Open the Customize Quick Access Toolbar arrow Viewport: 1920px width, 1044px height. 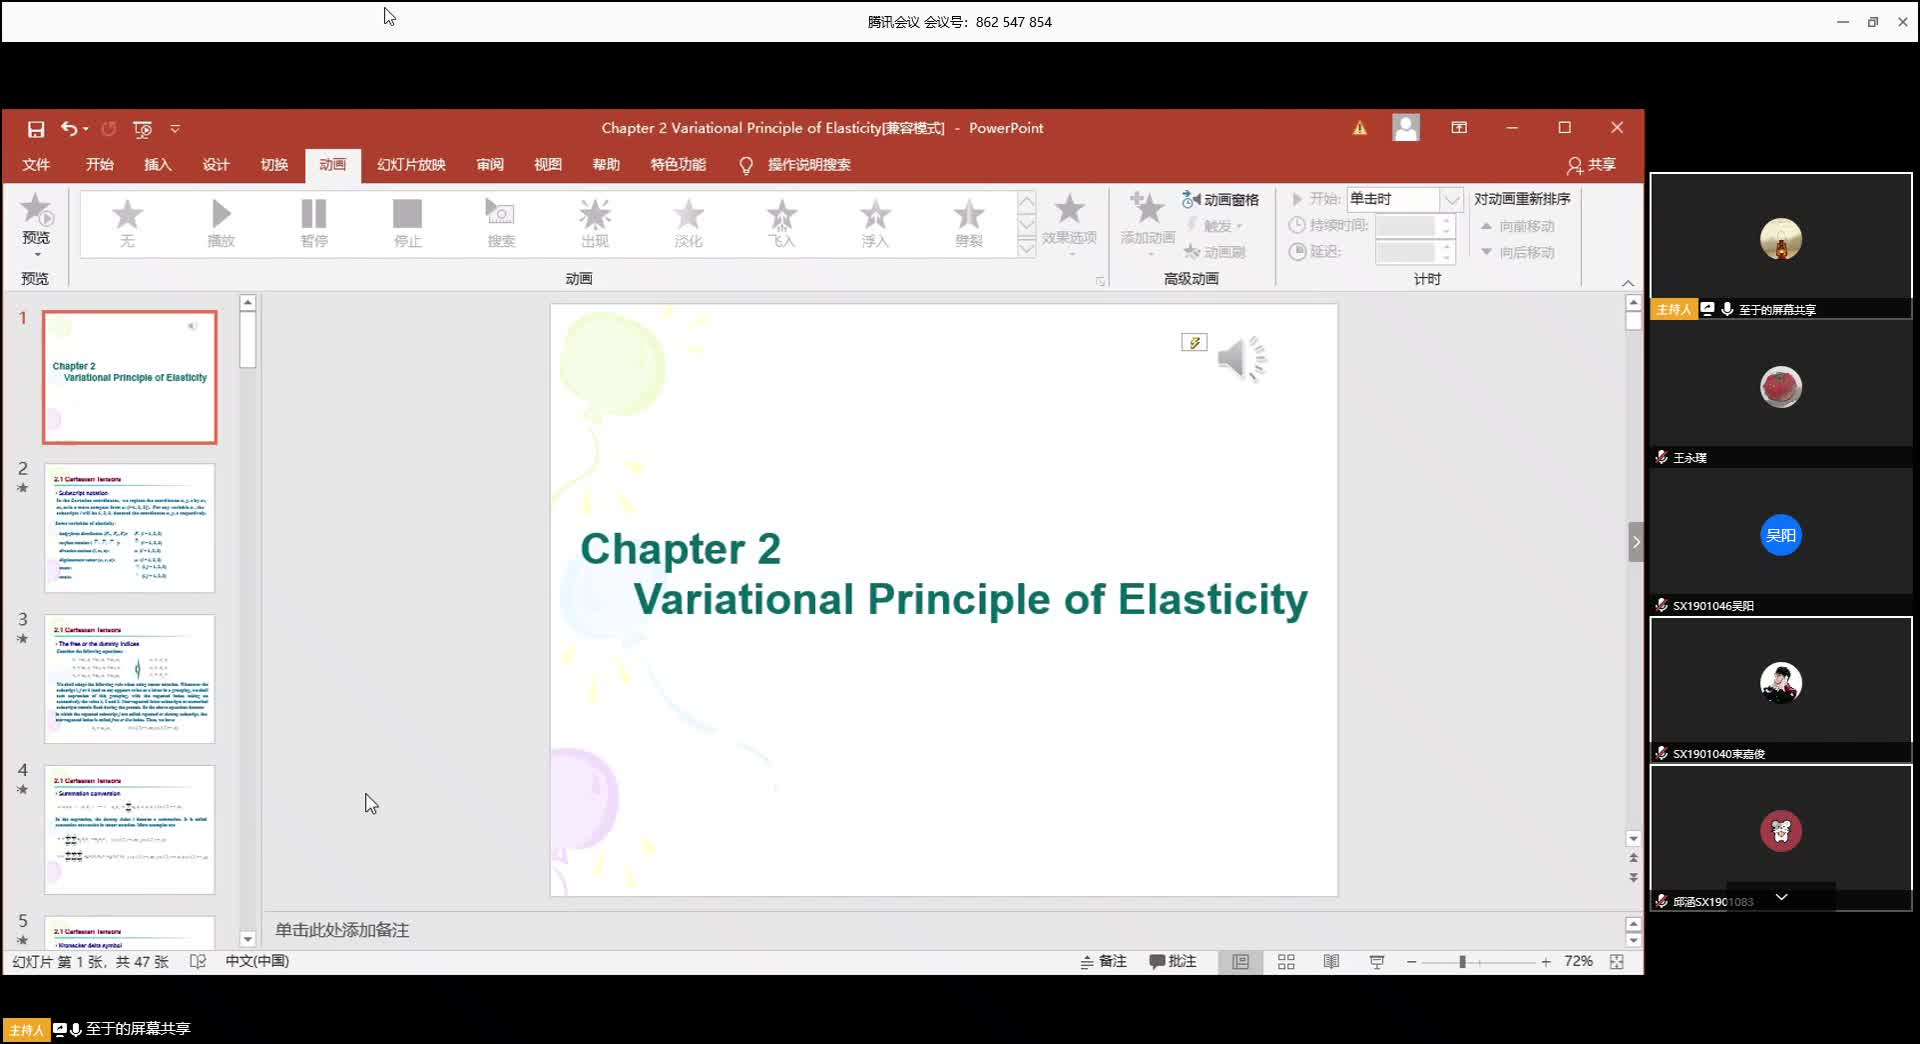coord(175,129)
